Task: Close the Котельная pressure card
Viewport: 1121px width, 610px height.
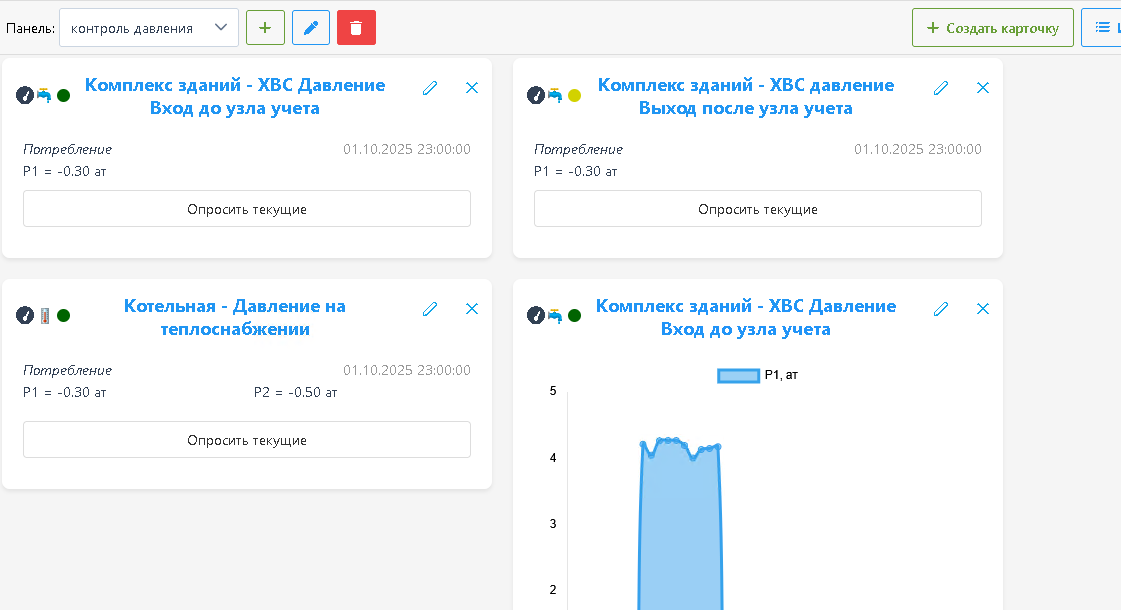Action: click(x=472, y=309)
